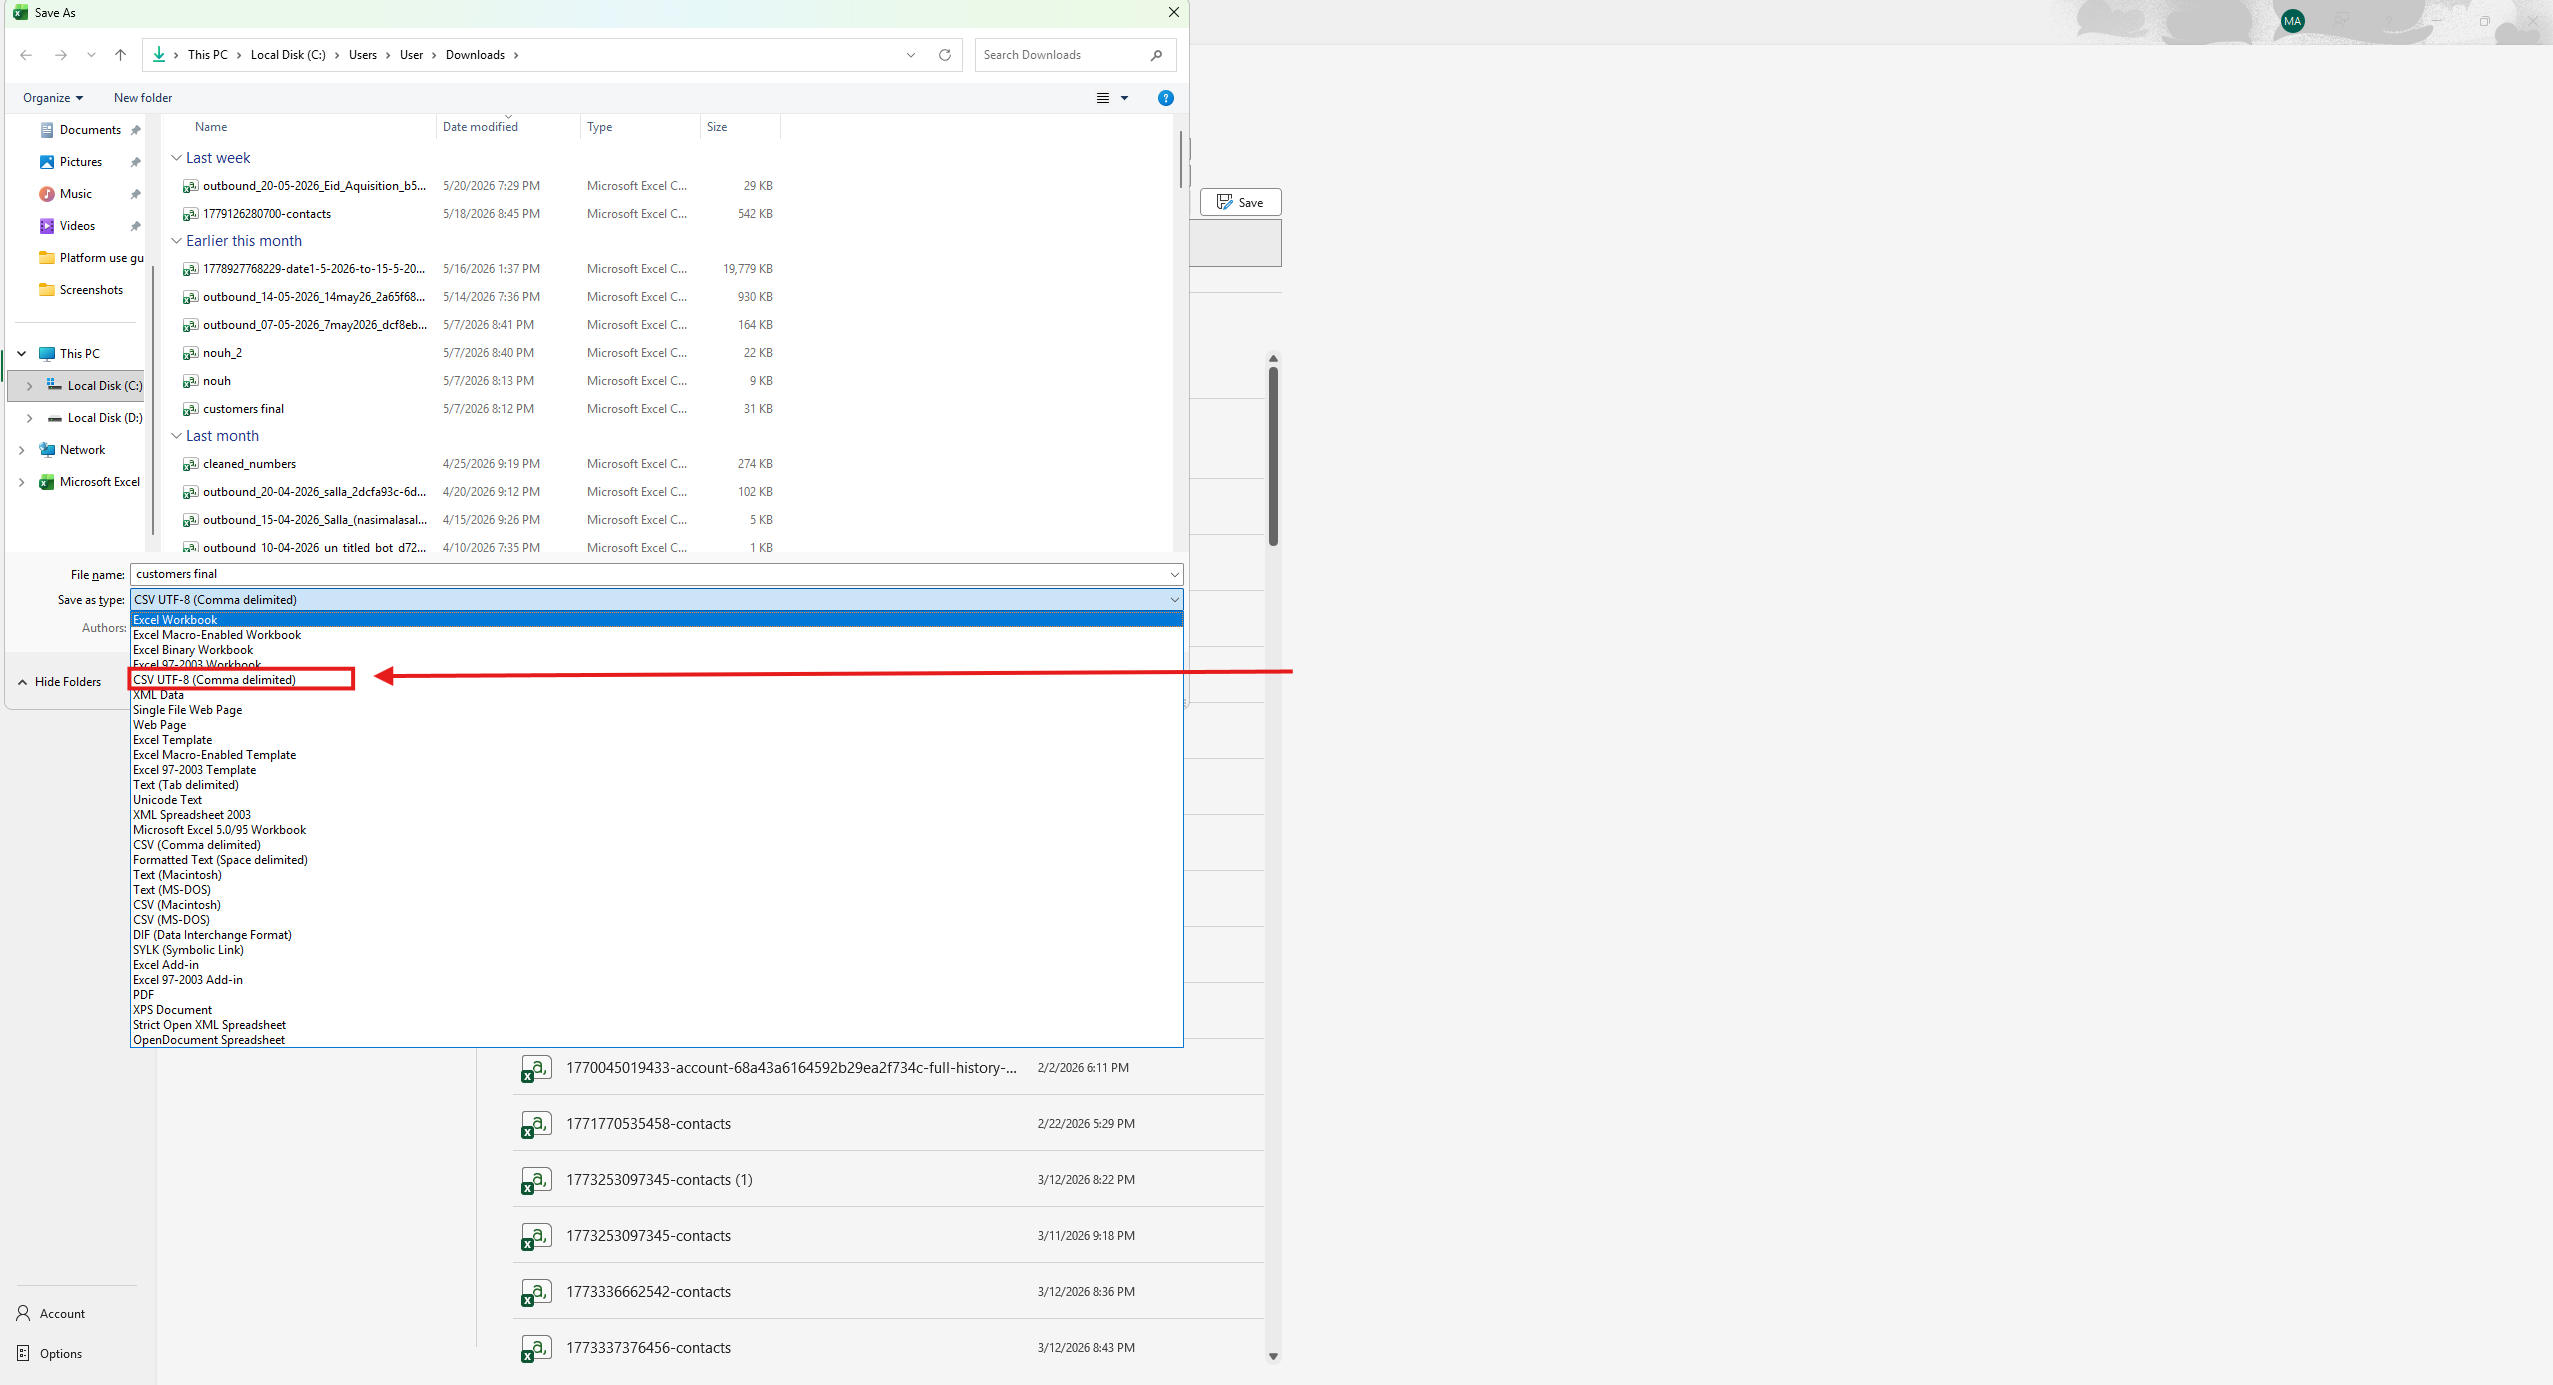Expand the Network tree node
The height and width of the screenshot is (1385, 2553).
pyautogui.click(x=21, y=450)
